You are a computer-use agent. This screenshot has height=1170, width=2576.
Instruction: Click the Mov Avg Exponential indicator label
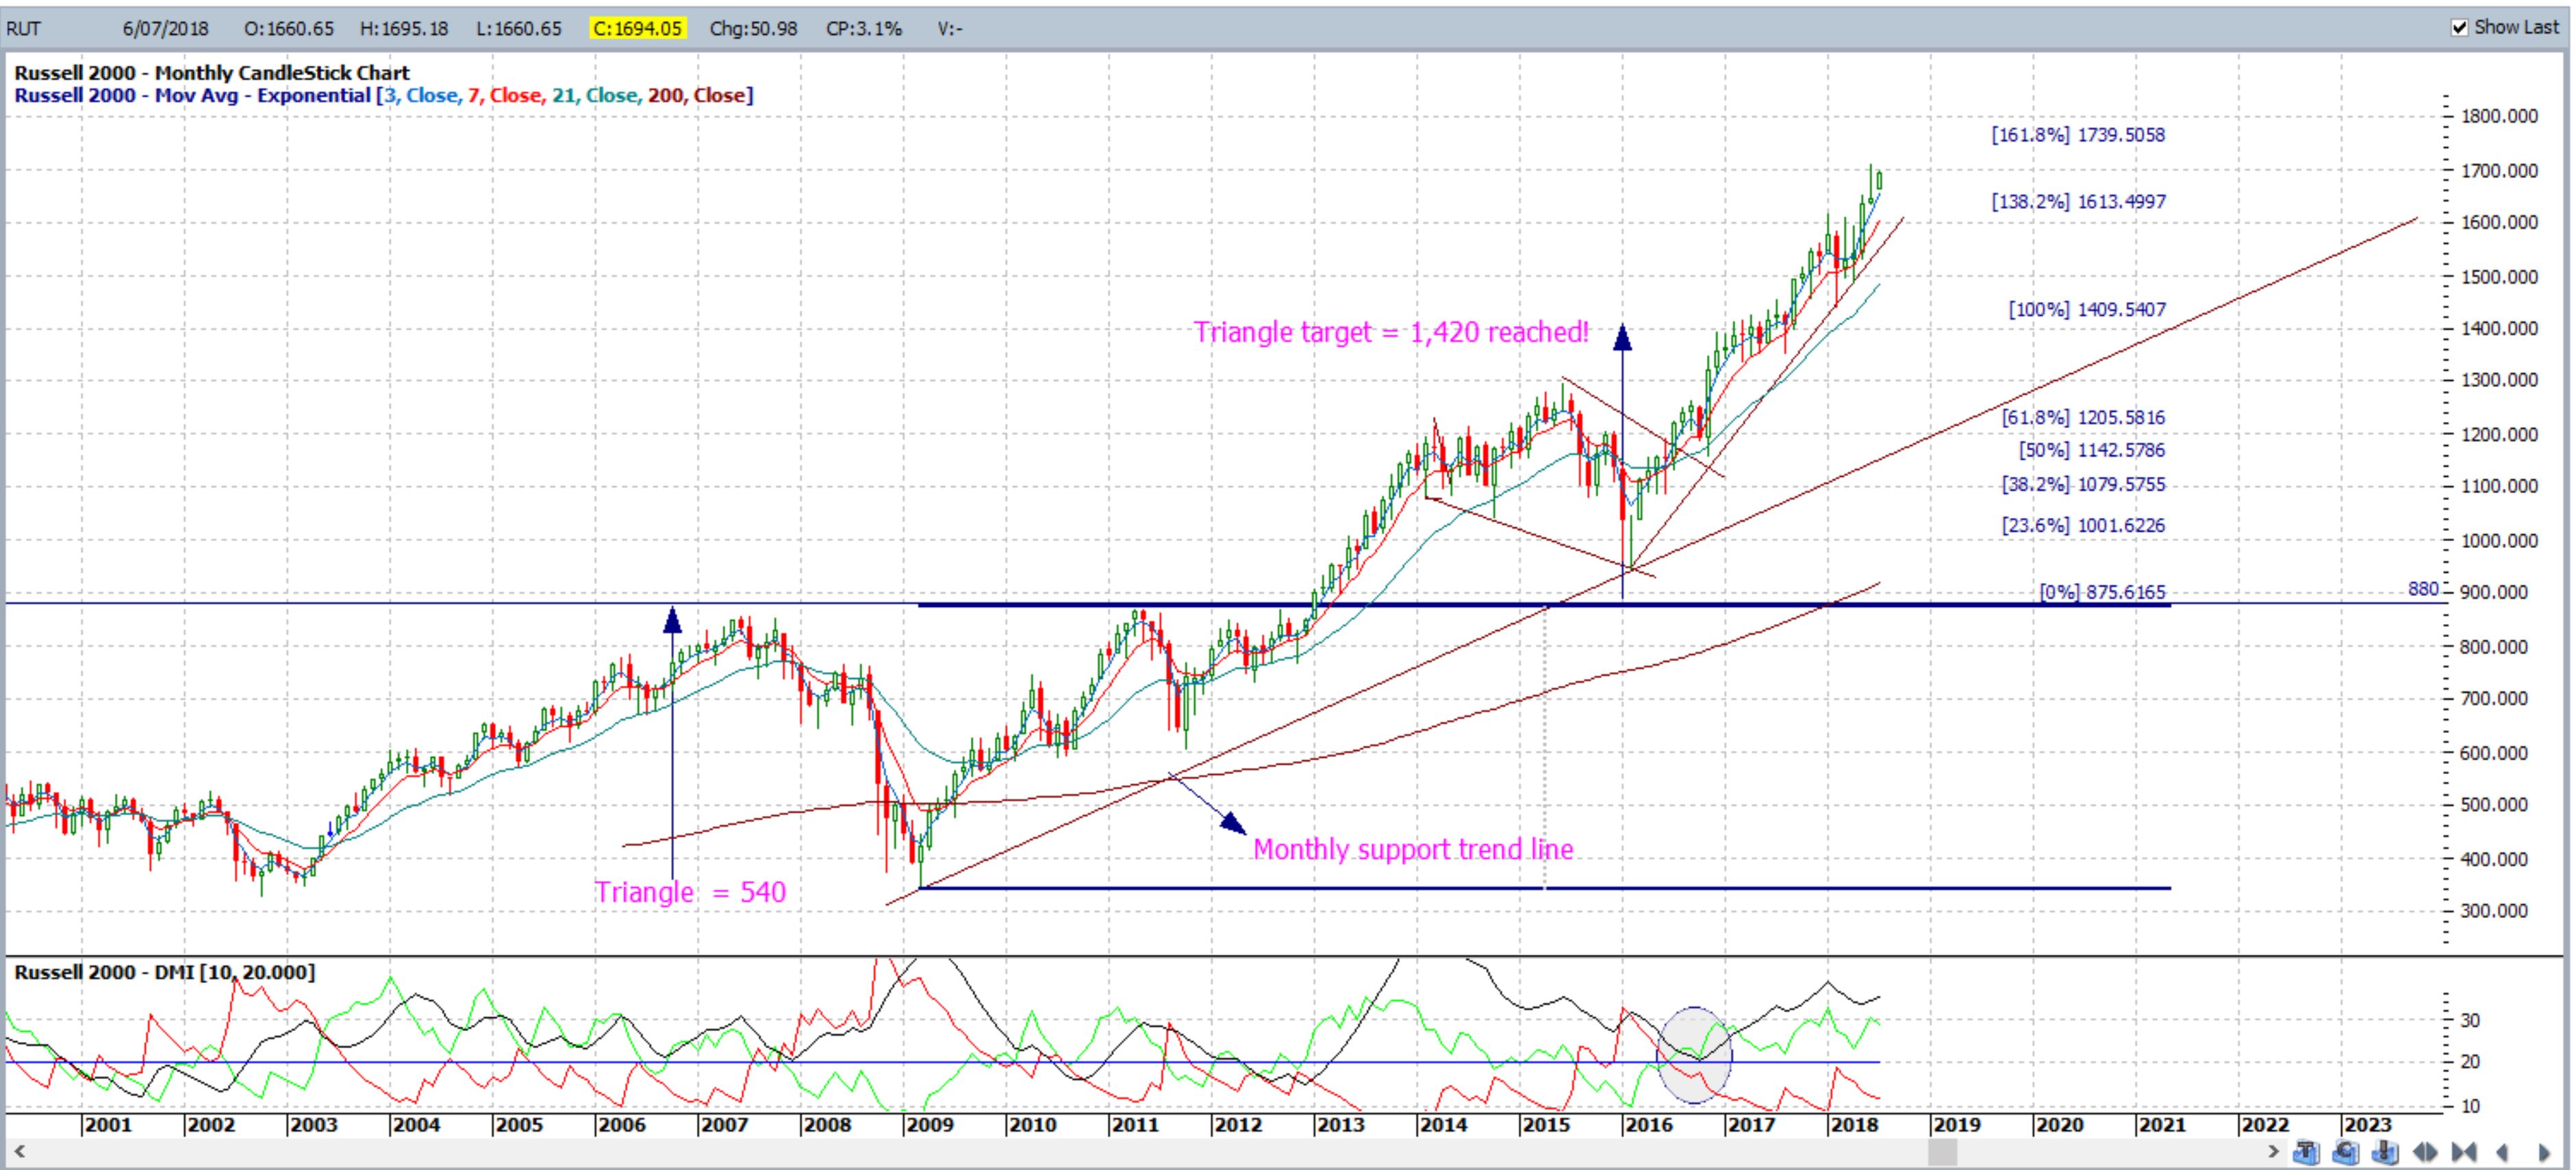(x=384, y=96)
